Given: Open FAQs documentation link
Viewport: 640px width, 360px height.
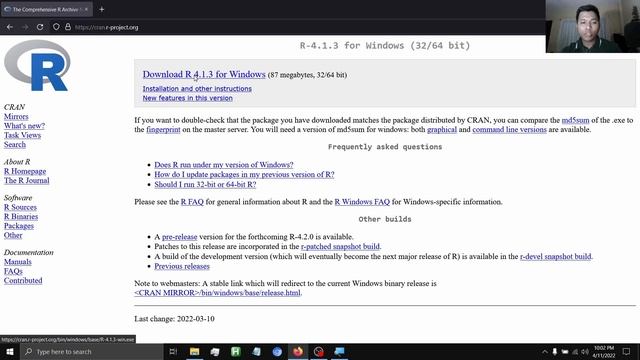Looking at the screenshot, I should click(x=13, y=271).
